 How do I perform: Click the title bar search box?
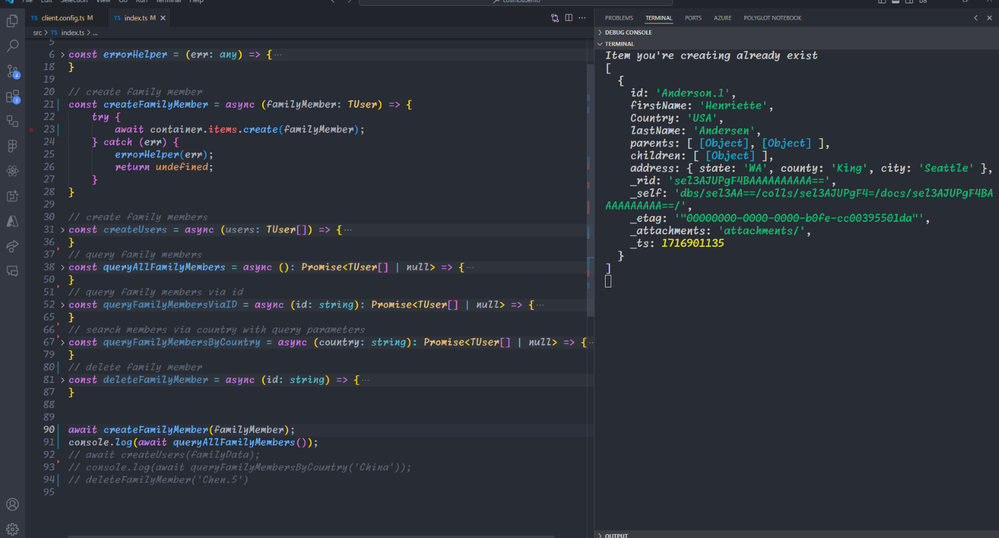tap(515, 2)
